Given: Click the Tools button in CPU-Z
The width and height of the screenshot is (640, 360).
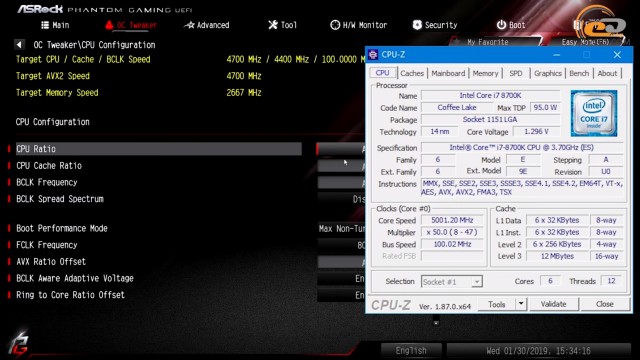Looking at the screenshot, I should 496,304.
